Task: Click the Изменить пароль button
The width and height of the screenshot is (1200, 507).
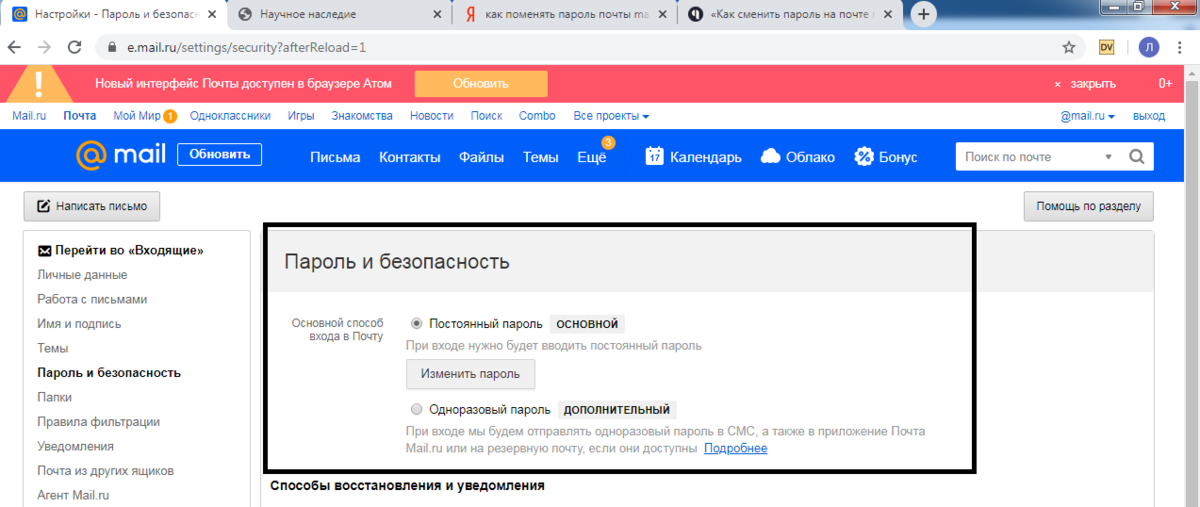Action: coord(470,374)
